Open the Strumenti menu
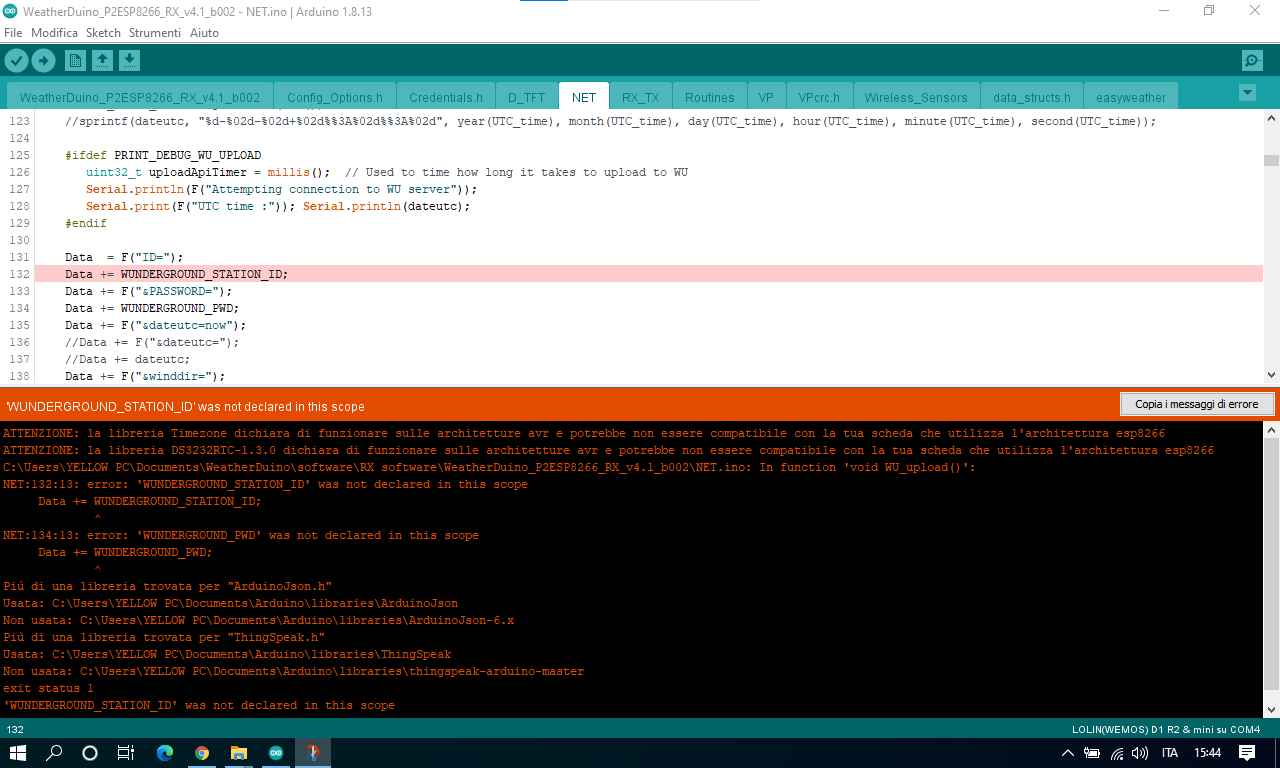Viewport: 1280px width, 768px height. [155, 33]
